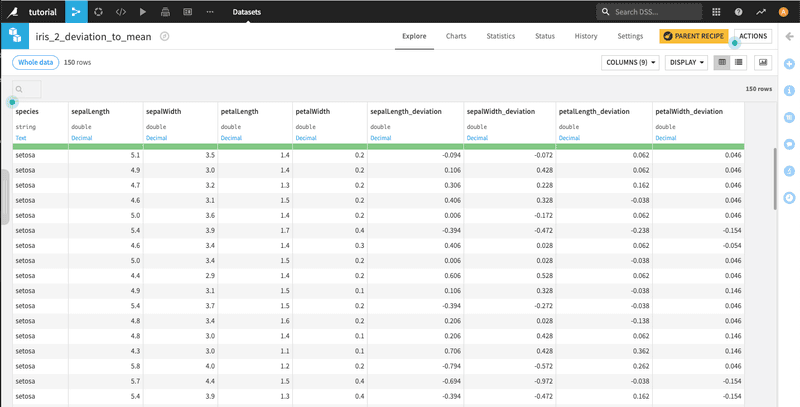Open the info details icon in right sidebar
The height and width of the screenshot is (407, 800).
(789, 91)
